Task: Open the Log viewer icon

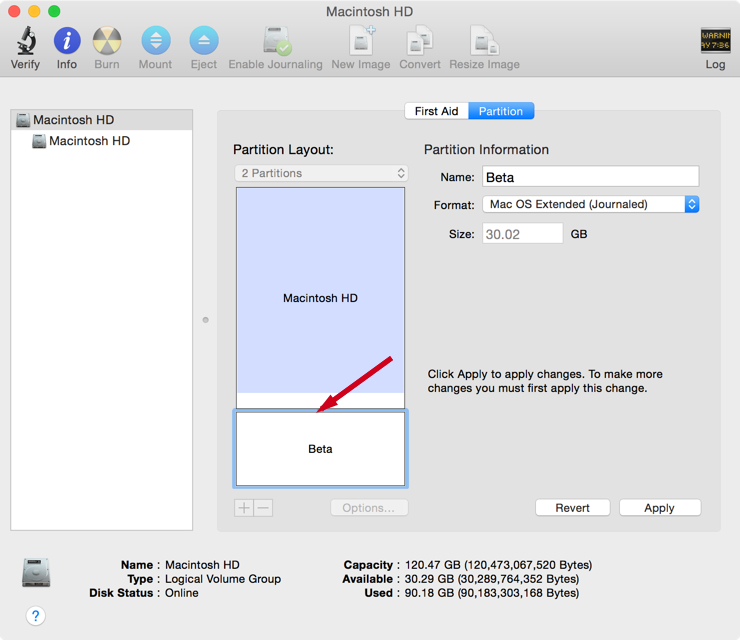Action: (715, 41)
